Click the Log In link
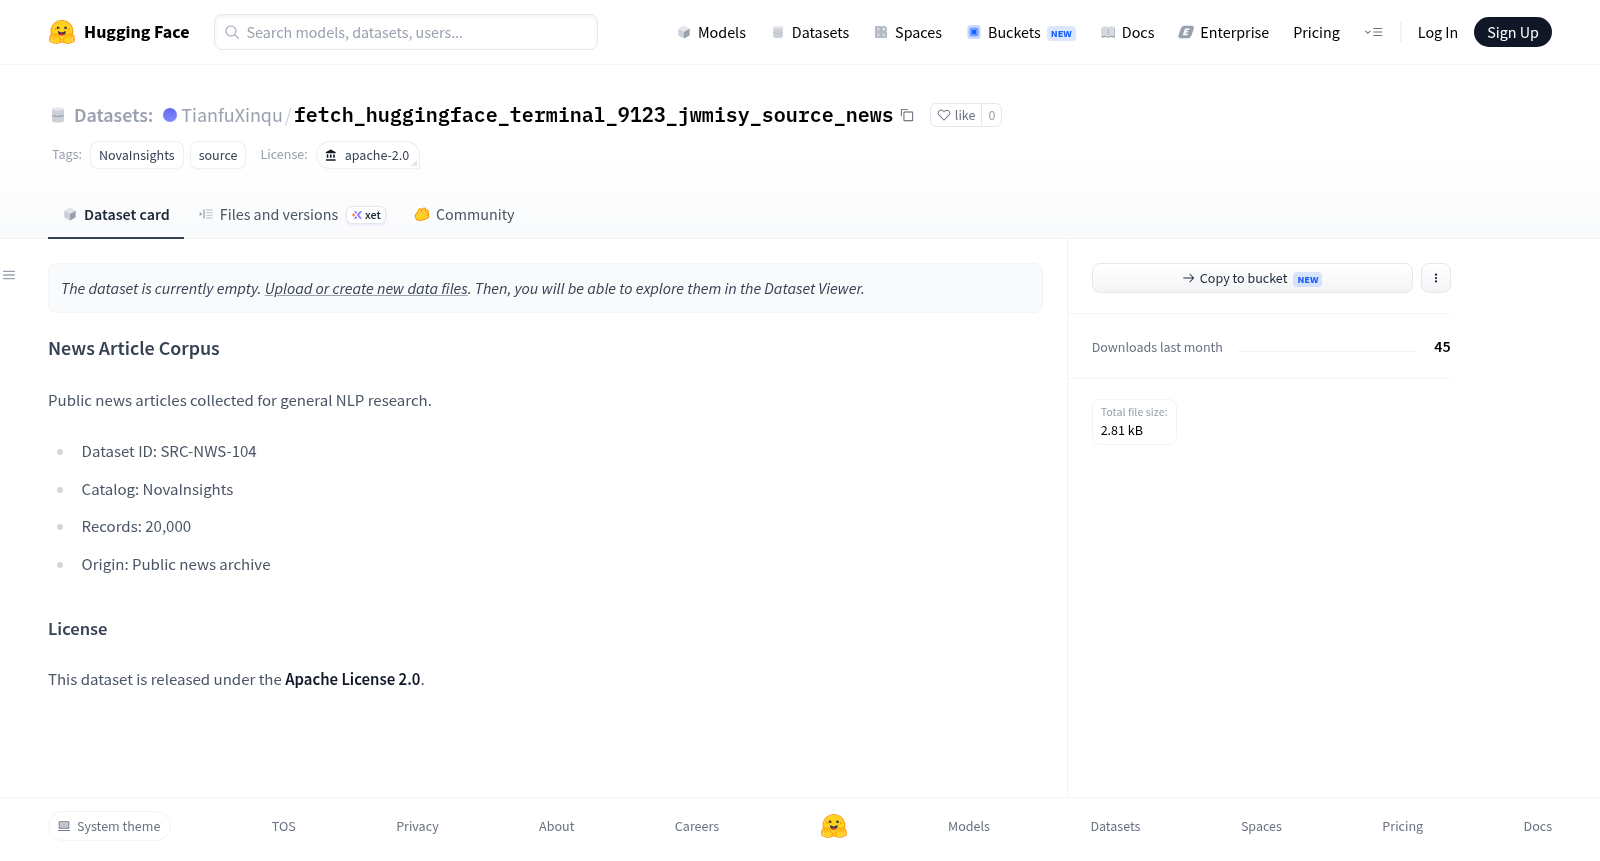Screen dimensions: 1600x861 click(1437, 32)
